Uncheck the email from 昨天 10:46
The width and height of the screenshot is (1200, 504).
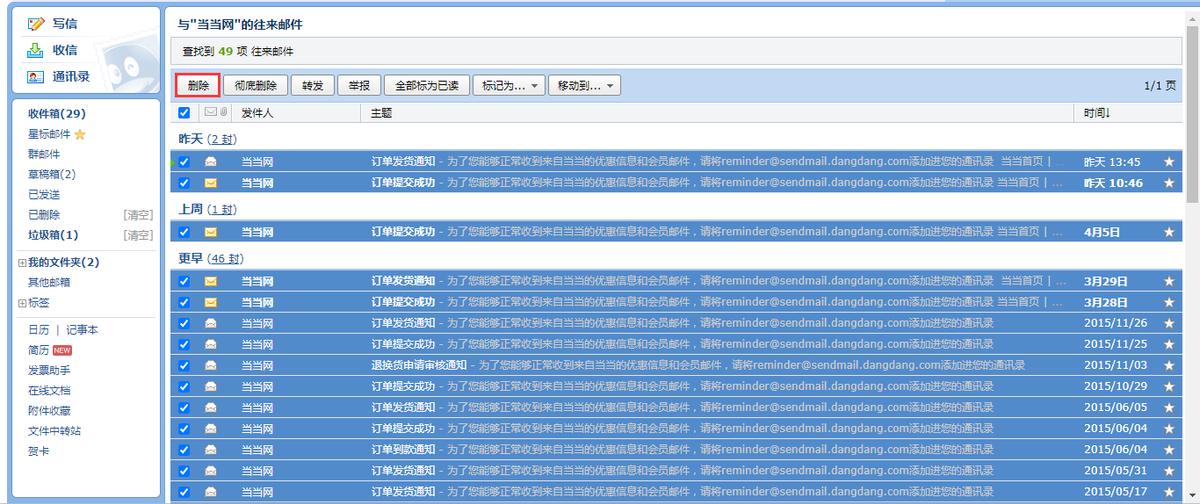click(x=184, y=183)
